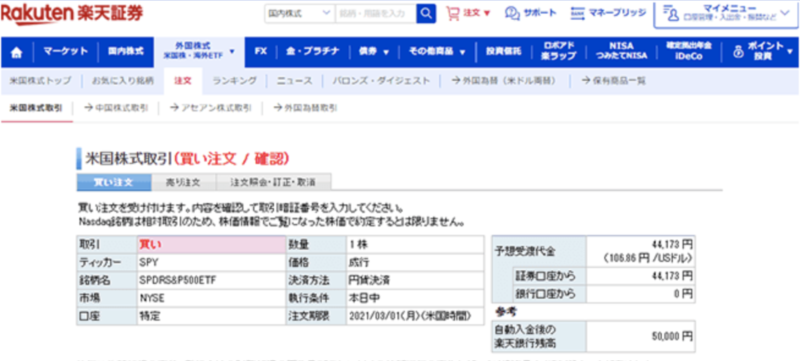Open the 確定拠出年金 iDeCo nav item

[688, 51]
